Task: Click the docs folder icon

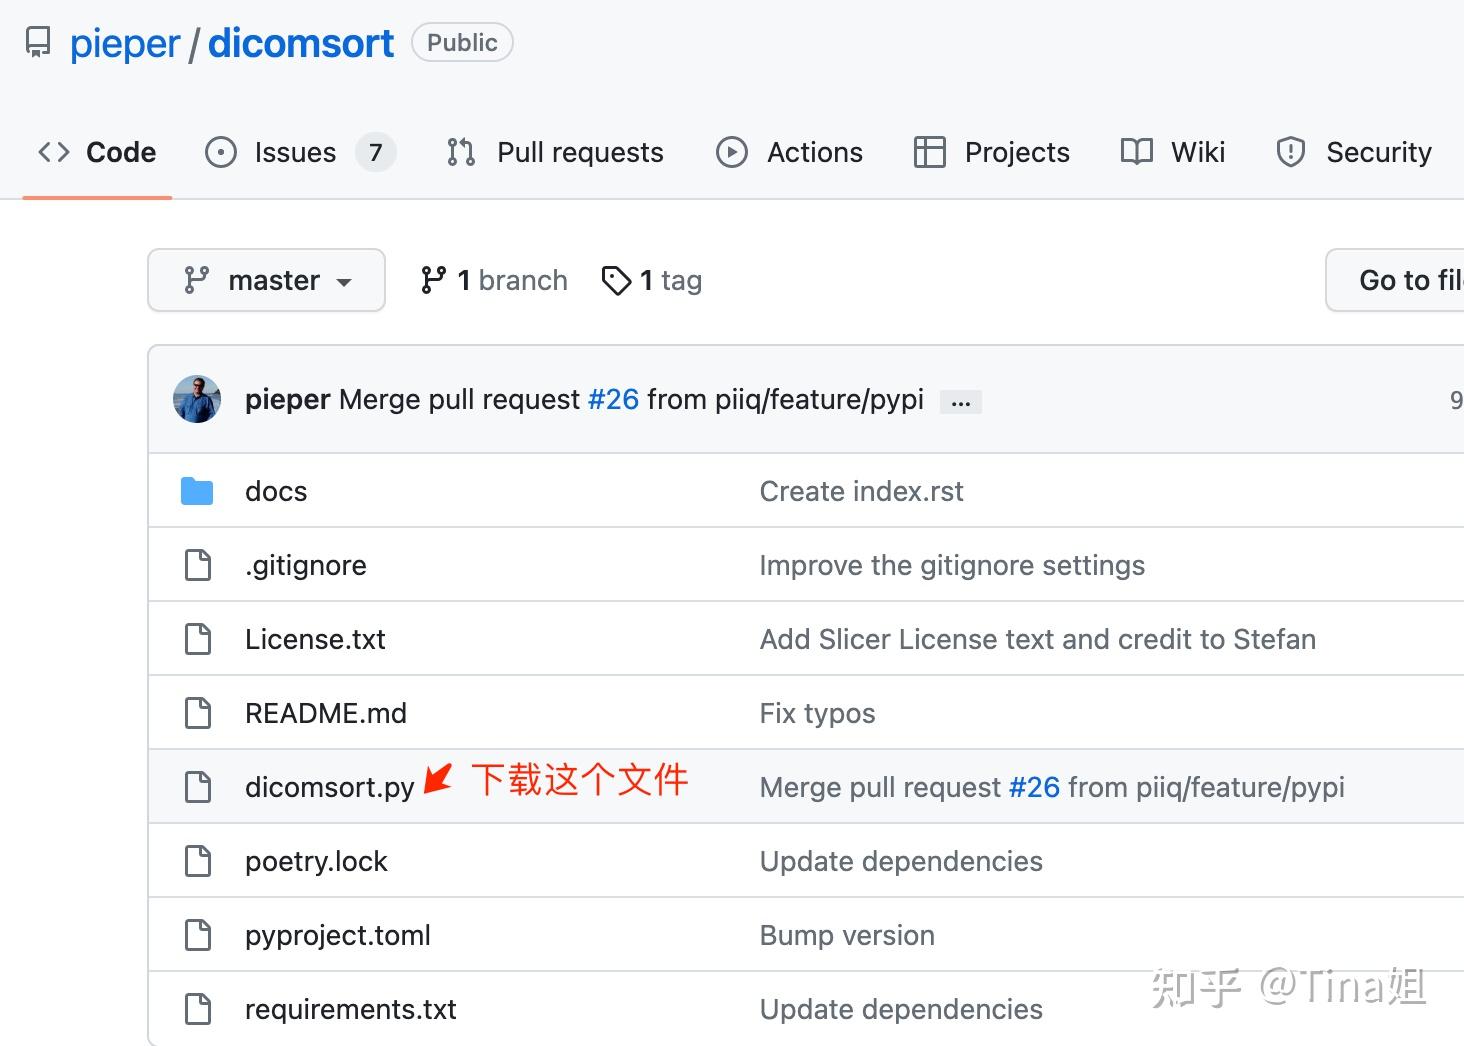Action: pyautogui.click(x=197, y=491)
